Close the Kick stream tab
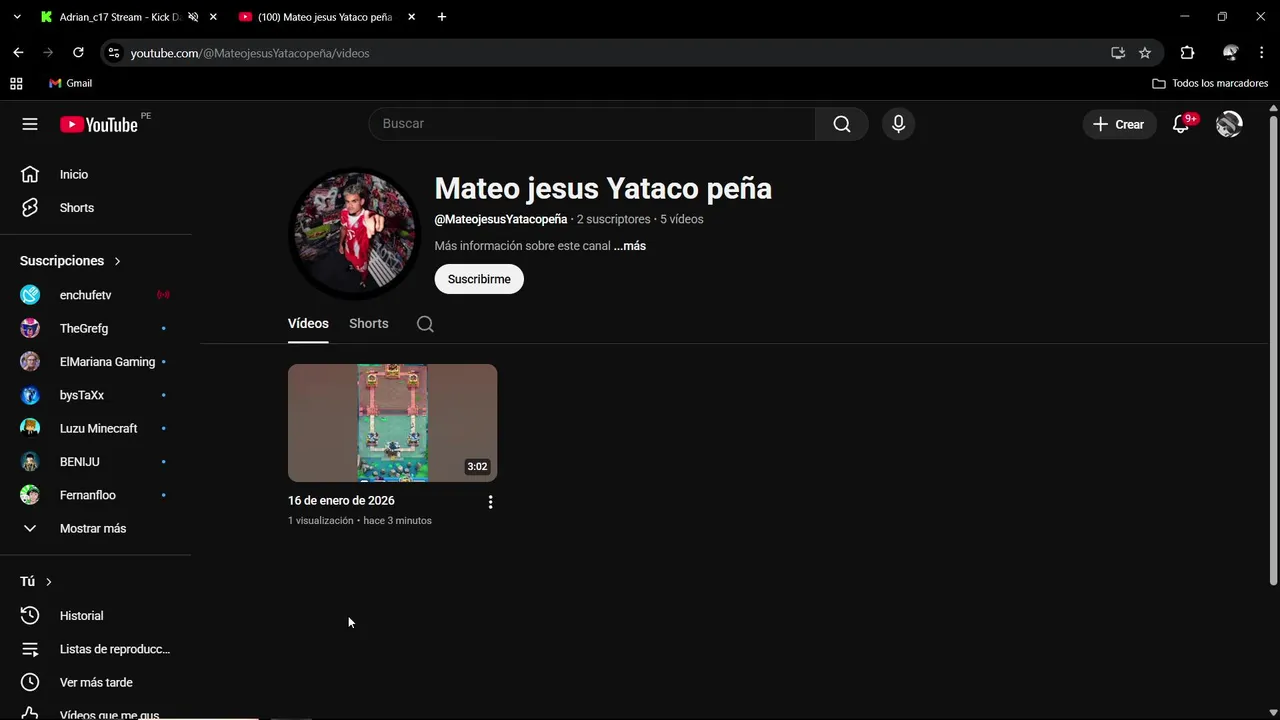This screenshot has height=720, width=1280. coord(213,17)
